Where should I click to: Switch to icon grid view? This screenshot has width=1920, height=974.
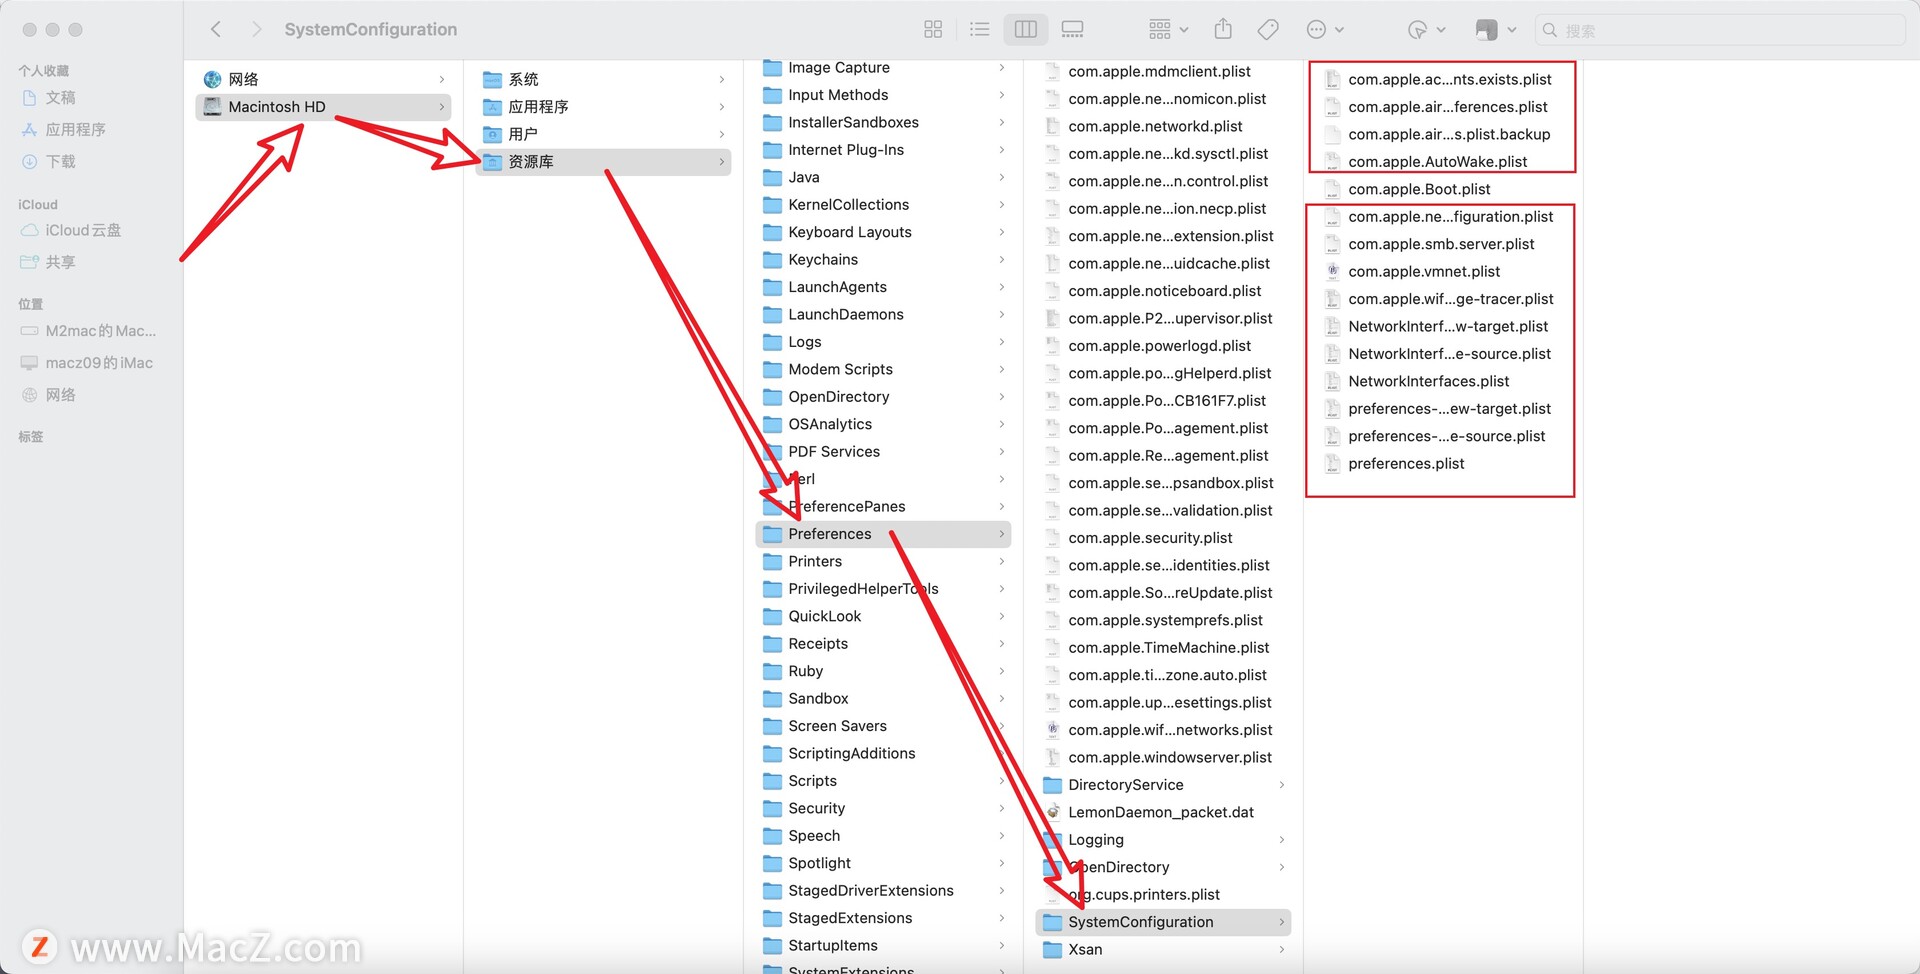click(x=933, y=30)
